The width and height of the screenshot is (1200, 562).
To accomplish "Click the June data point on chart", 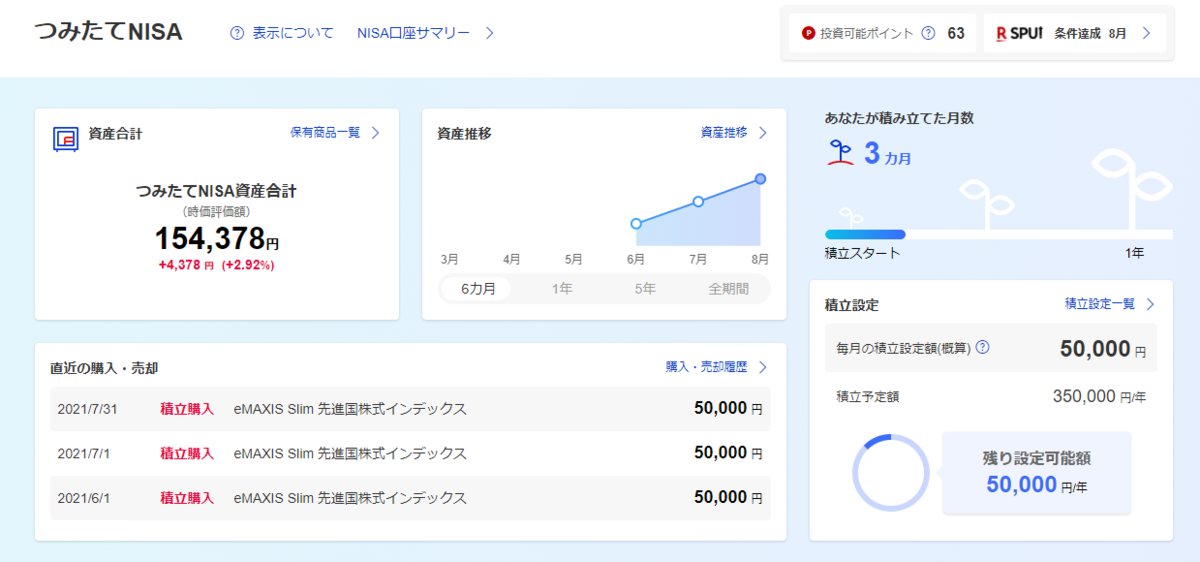I will [636, 224].
